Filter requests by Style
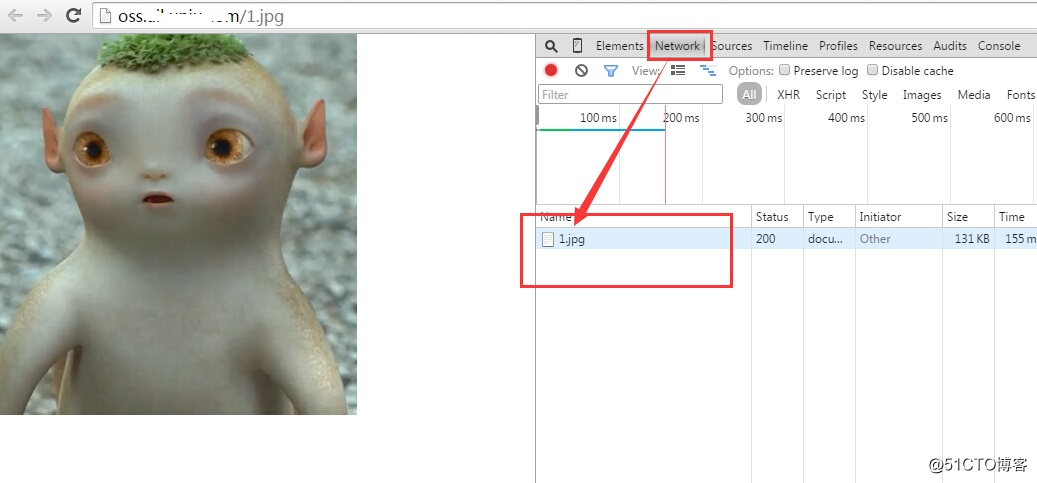This screenshot has height=483, width=1037. [874, 95]
